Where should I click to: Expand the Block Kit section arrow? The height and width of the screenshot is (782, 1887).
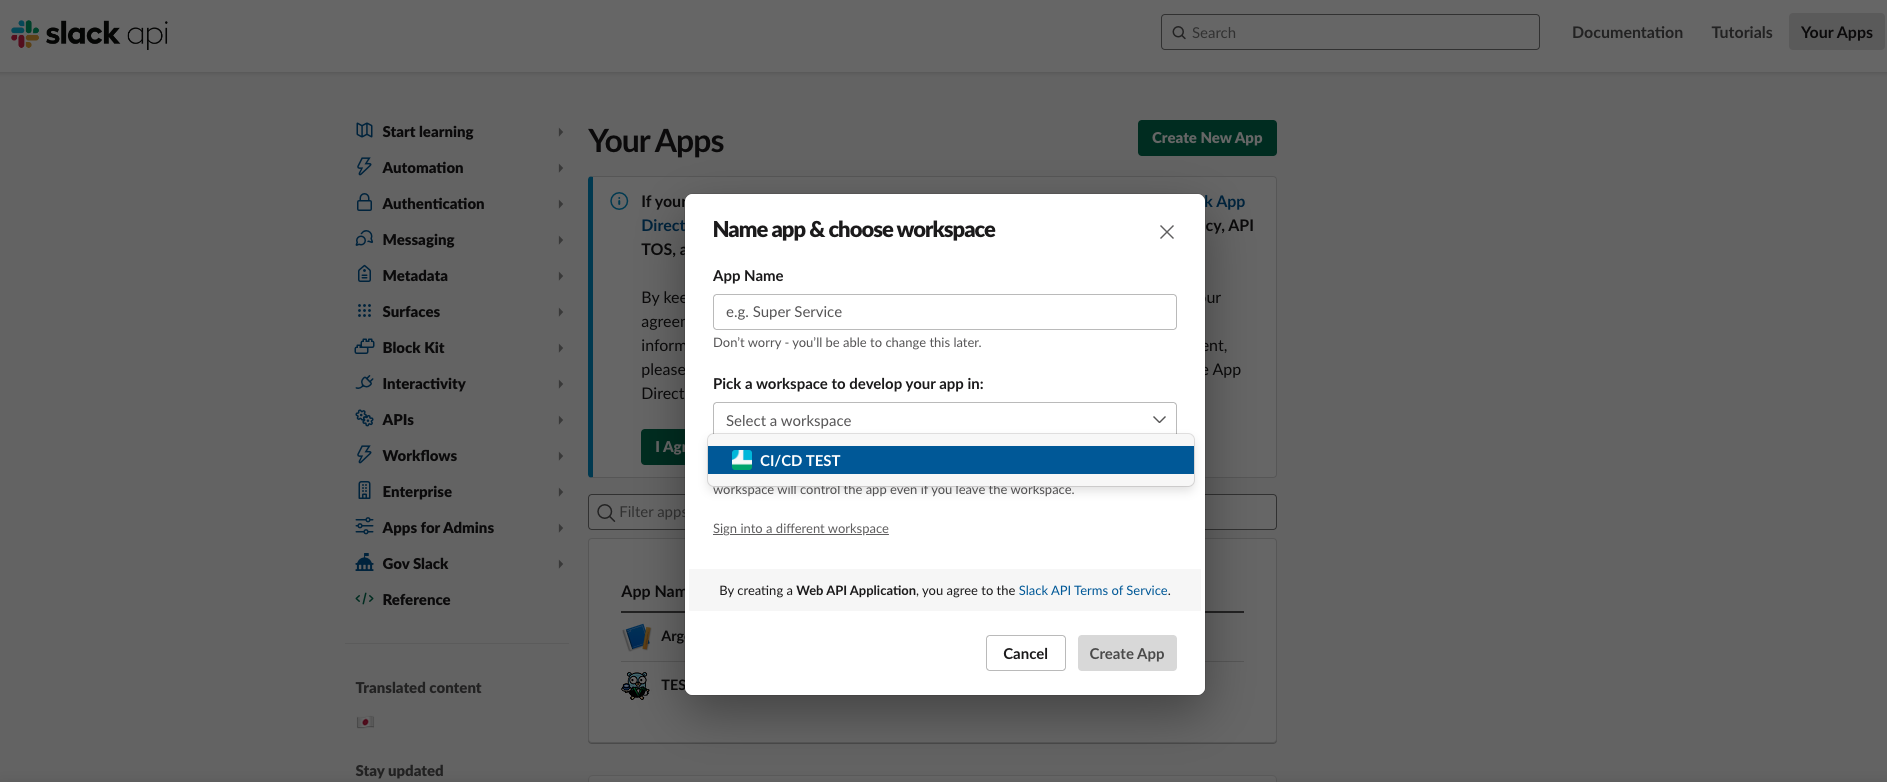[x=560, y=348]
